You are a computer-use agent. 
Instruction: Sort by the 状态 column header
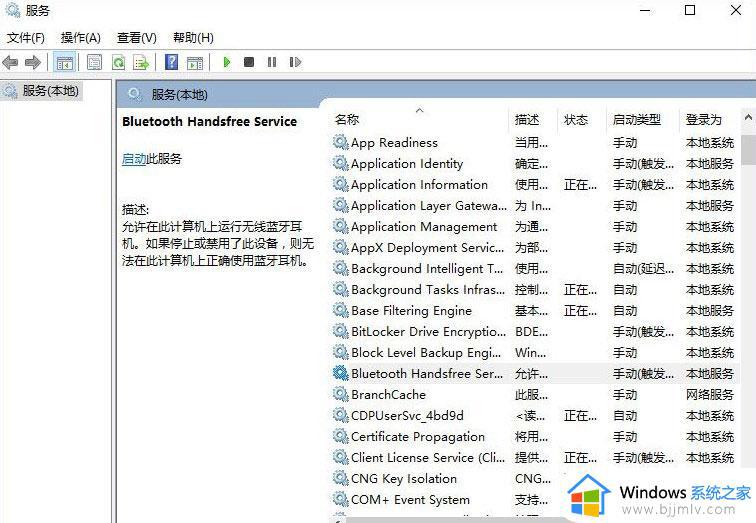tap(576, 120)
